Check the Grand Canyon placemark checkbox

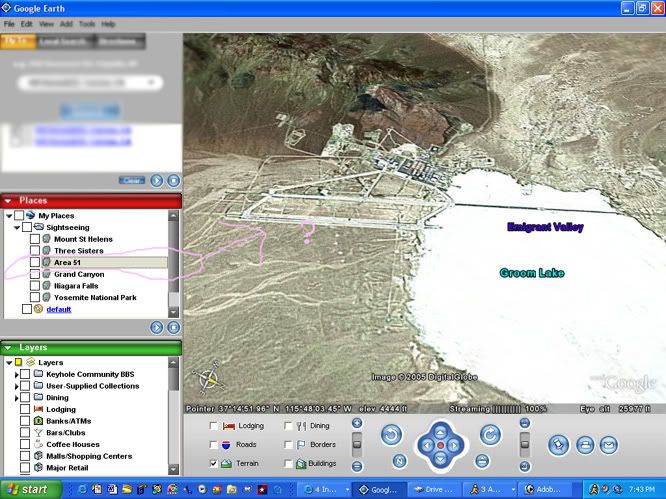35,274
